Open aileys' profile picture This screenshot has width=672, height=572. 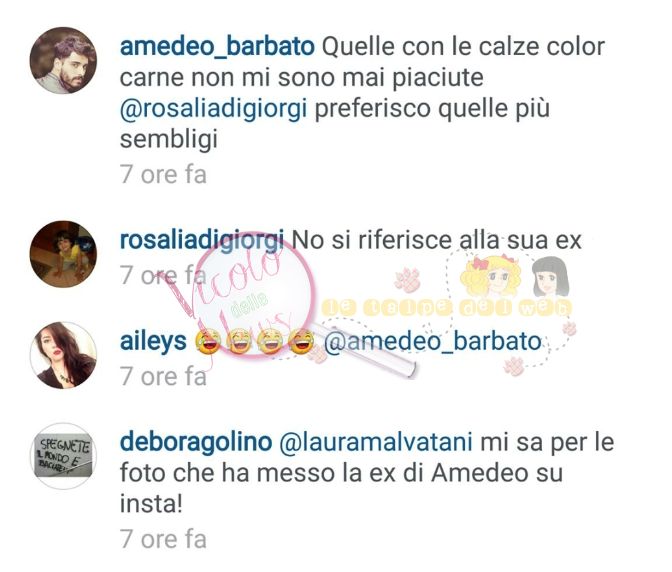(x=63, y=355)
